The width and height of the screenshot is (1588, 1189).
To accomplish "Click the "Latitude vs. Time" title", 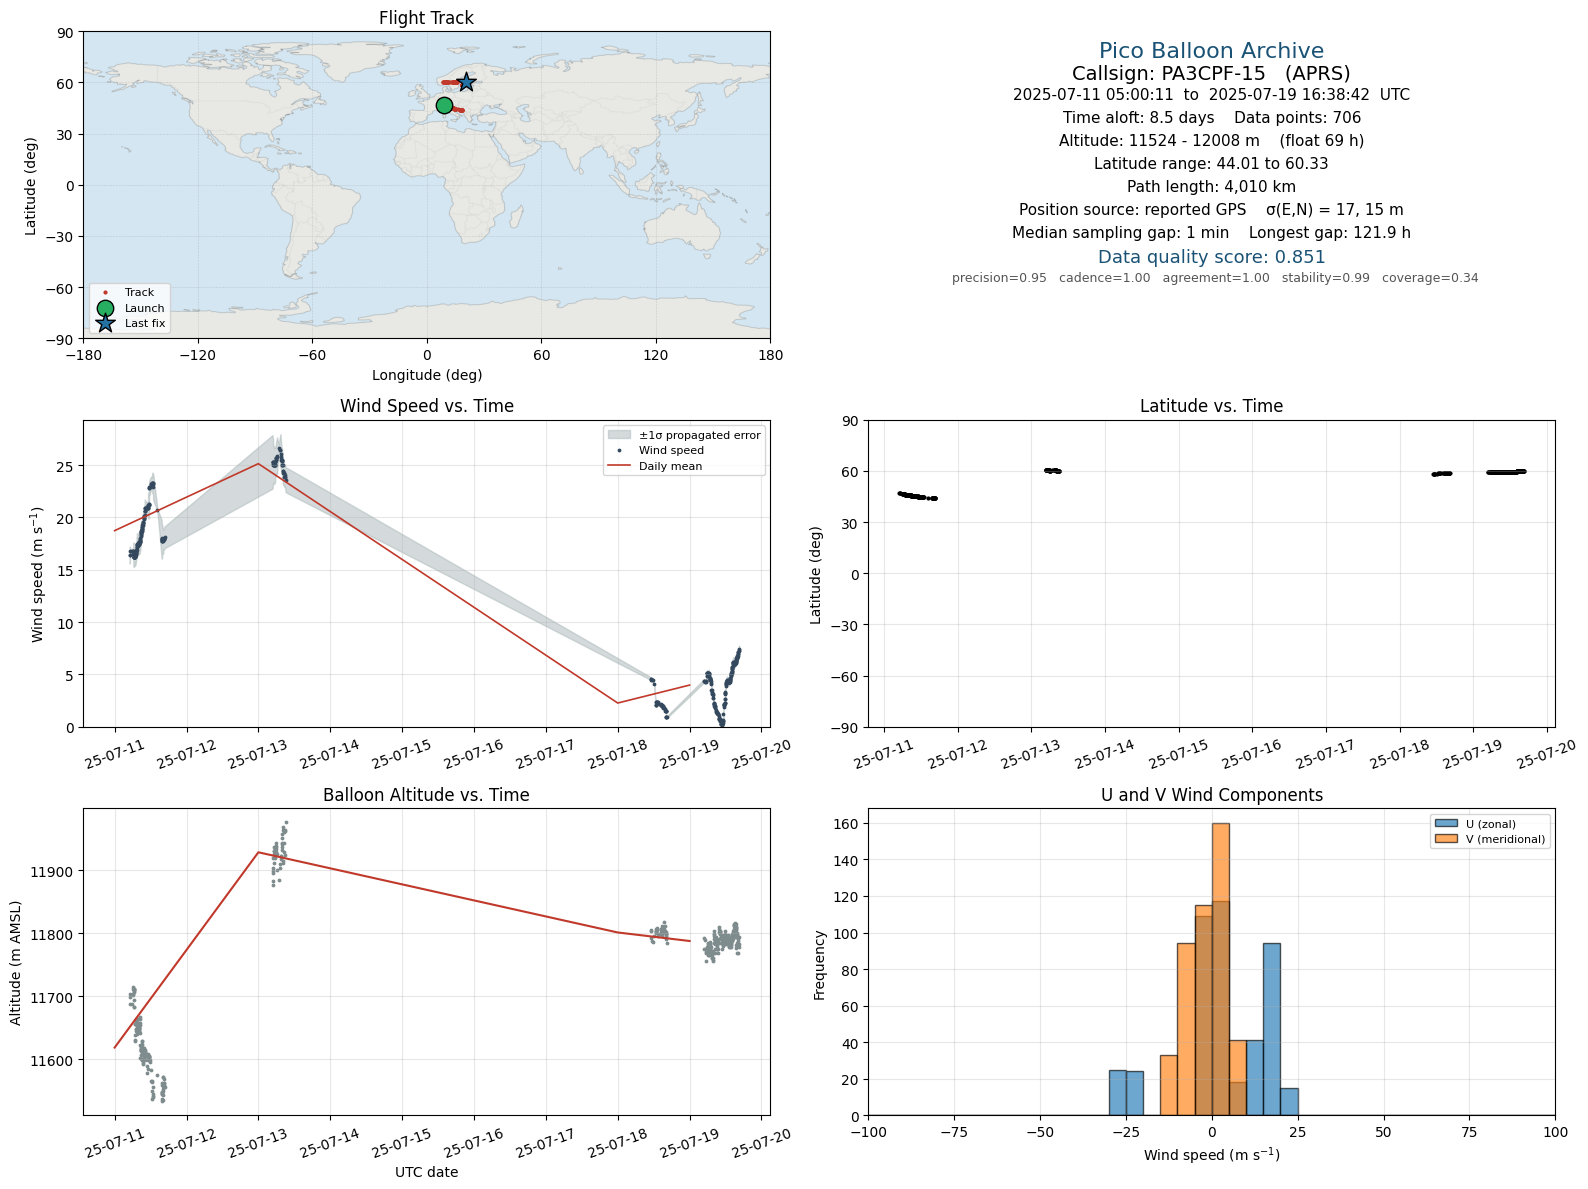I will point(1211,406).
